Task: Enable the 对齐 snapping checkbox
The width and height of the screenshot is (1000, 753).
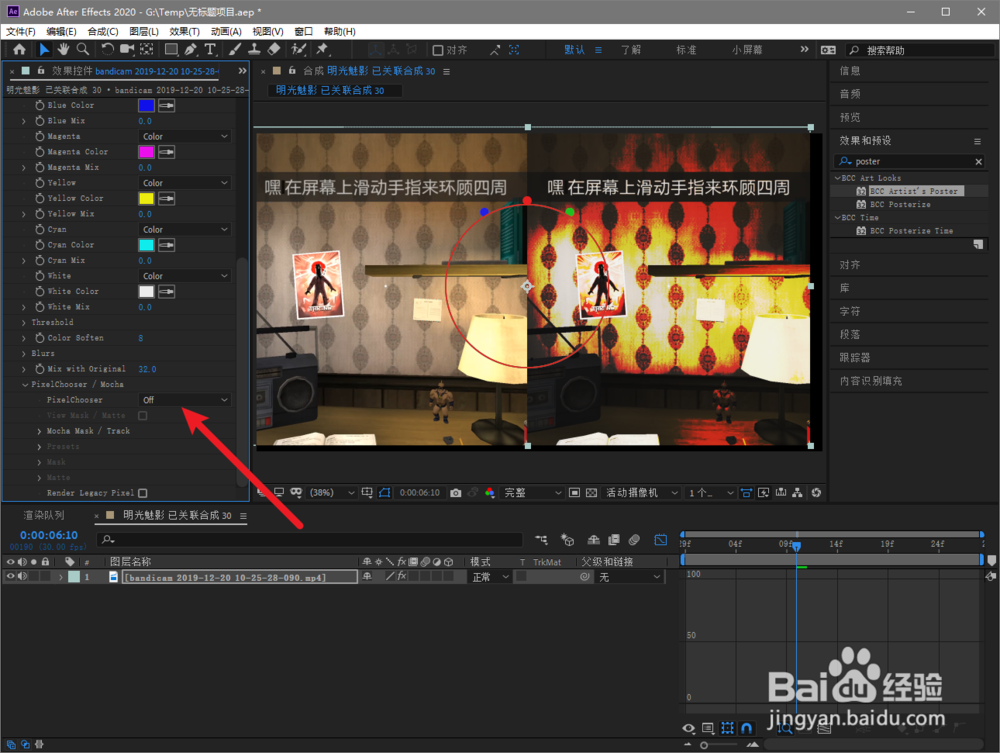Action: click(438, 50)
